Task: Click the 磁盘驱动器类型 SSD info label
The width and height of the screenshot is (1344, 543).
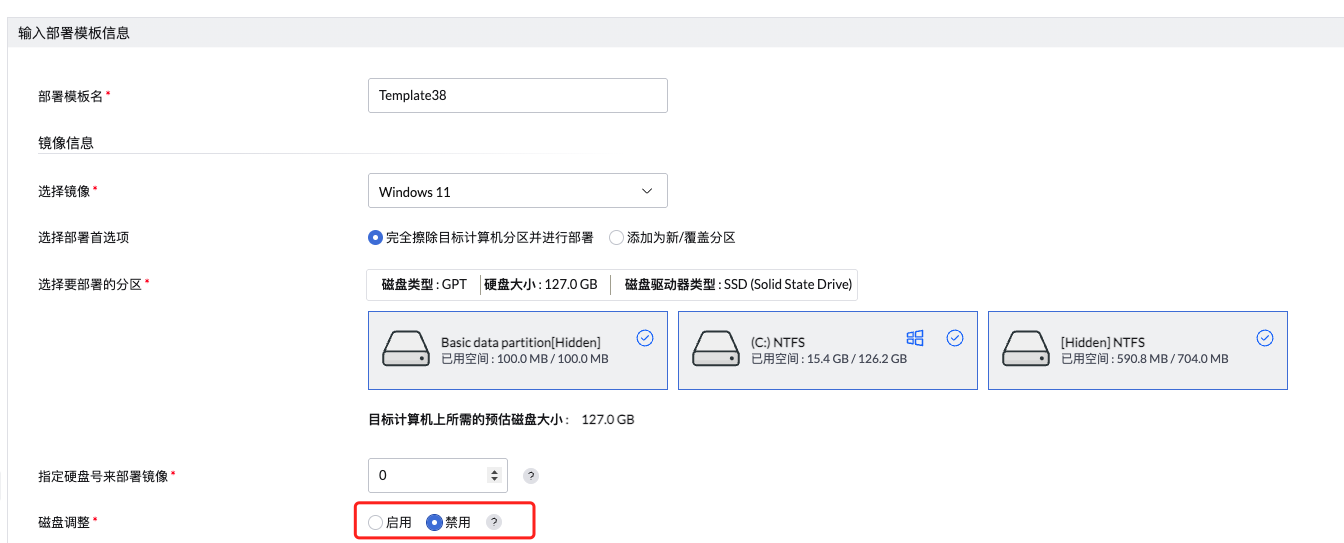Action: [x=738, y=284]
